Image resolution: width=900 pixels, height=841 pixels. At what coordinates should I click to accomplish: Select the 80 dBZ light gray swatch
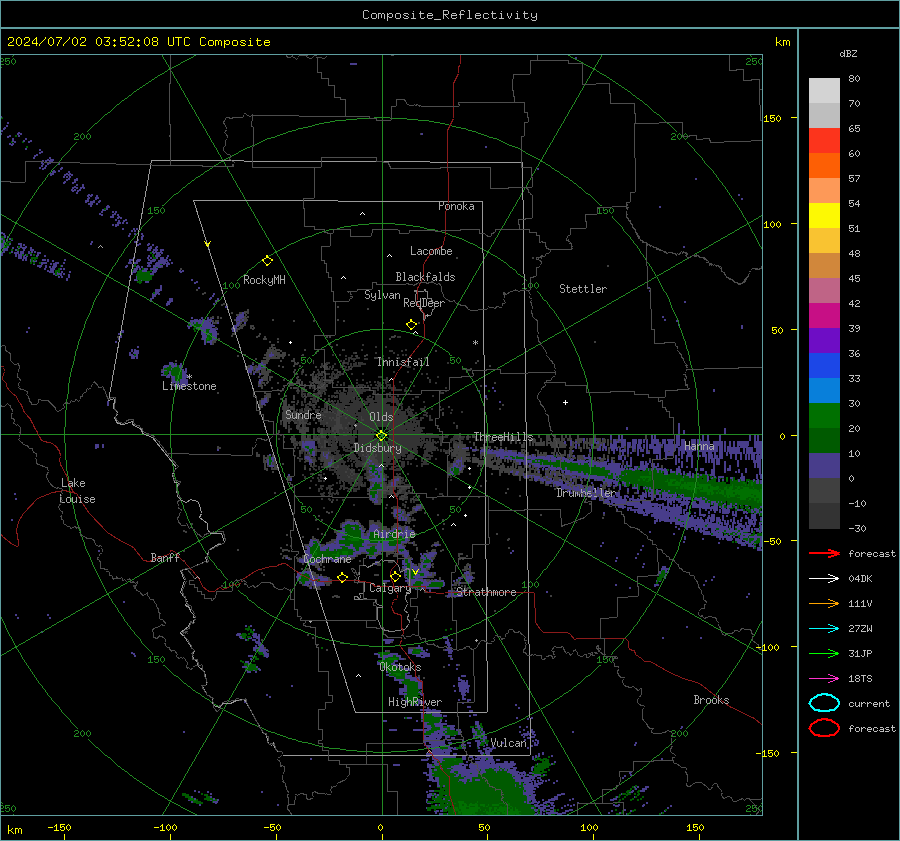824,90
